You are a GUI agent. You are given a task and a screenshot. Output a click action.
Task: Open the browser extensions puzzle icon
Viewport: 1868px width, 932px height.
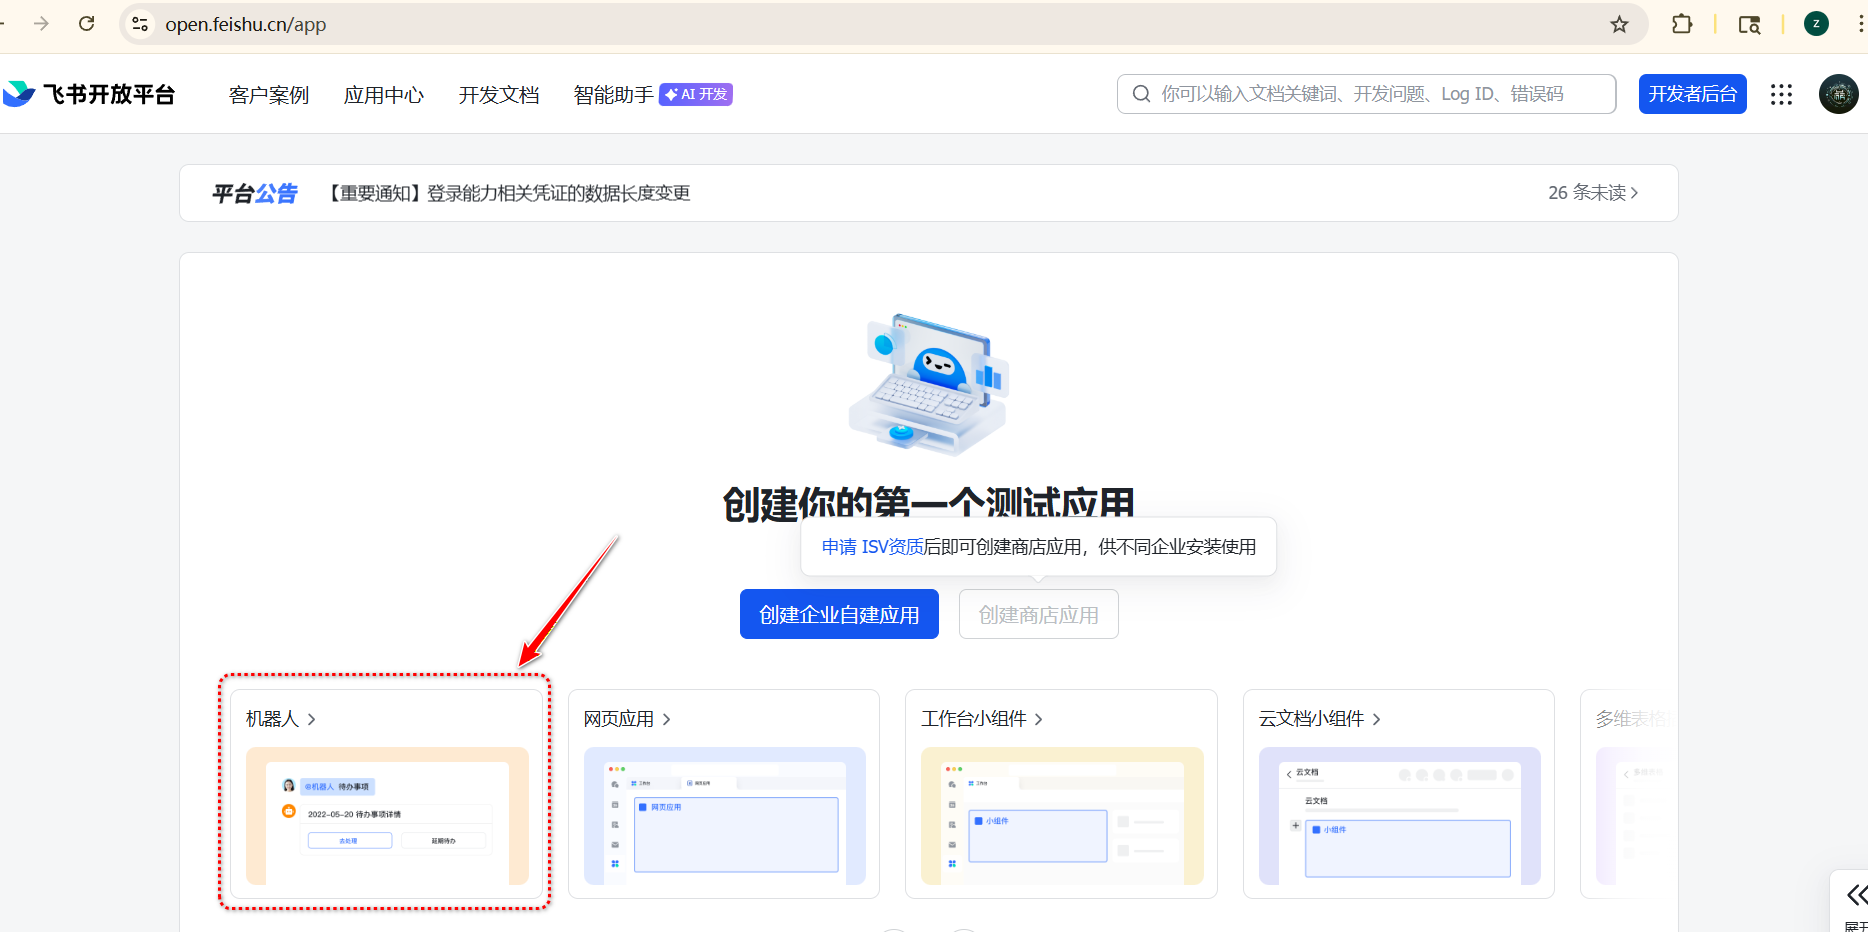(1682, 24)
